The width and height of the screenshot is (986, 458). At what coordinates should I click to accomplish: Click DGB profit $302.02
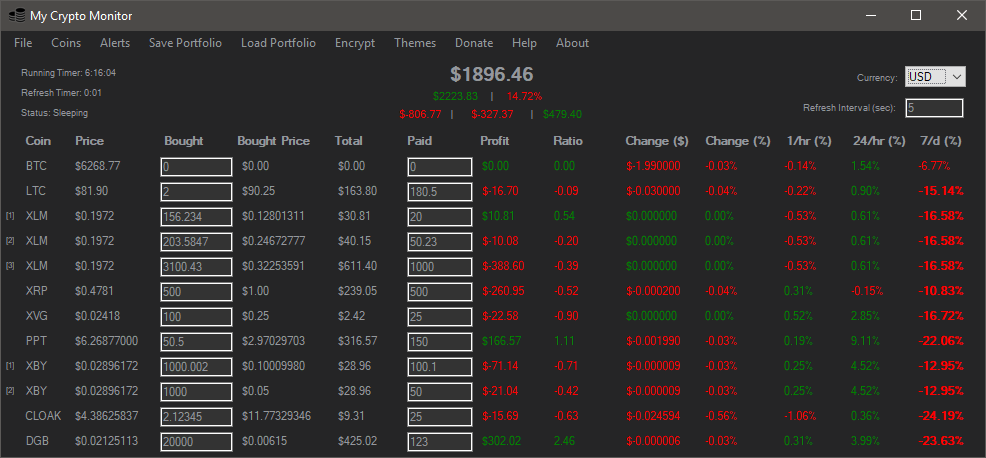502,442
